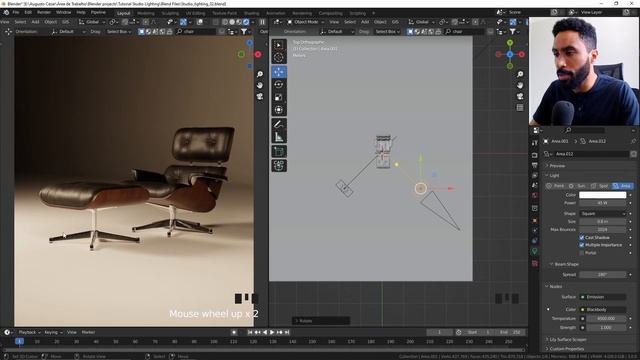Expand the Custom Properties panel
The image size is (640, 360).
pyautogui.click(x=566, y=349)
